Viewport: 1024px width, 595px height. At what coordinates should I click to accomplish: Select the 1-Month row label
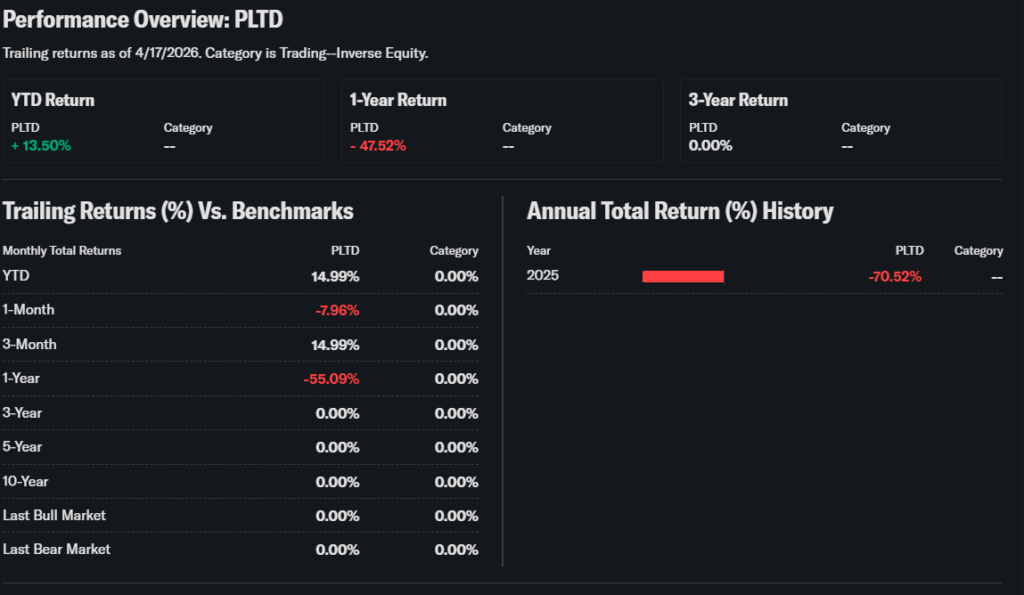coord(29,310)
